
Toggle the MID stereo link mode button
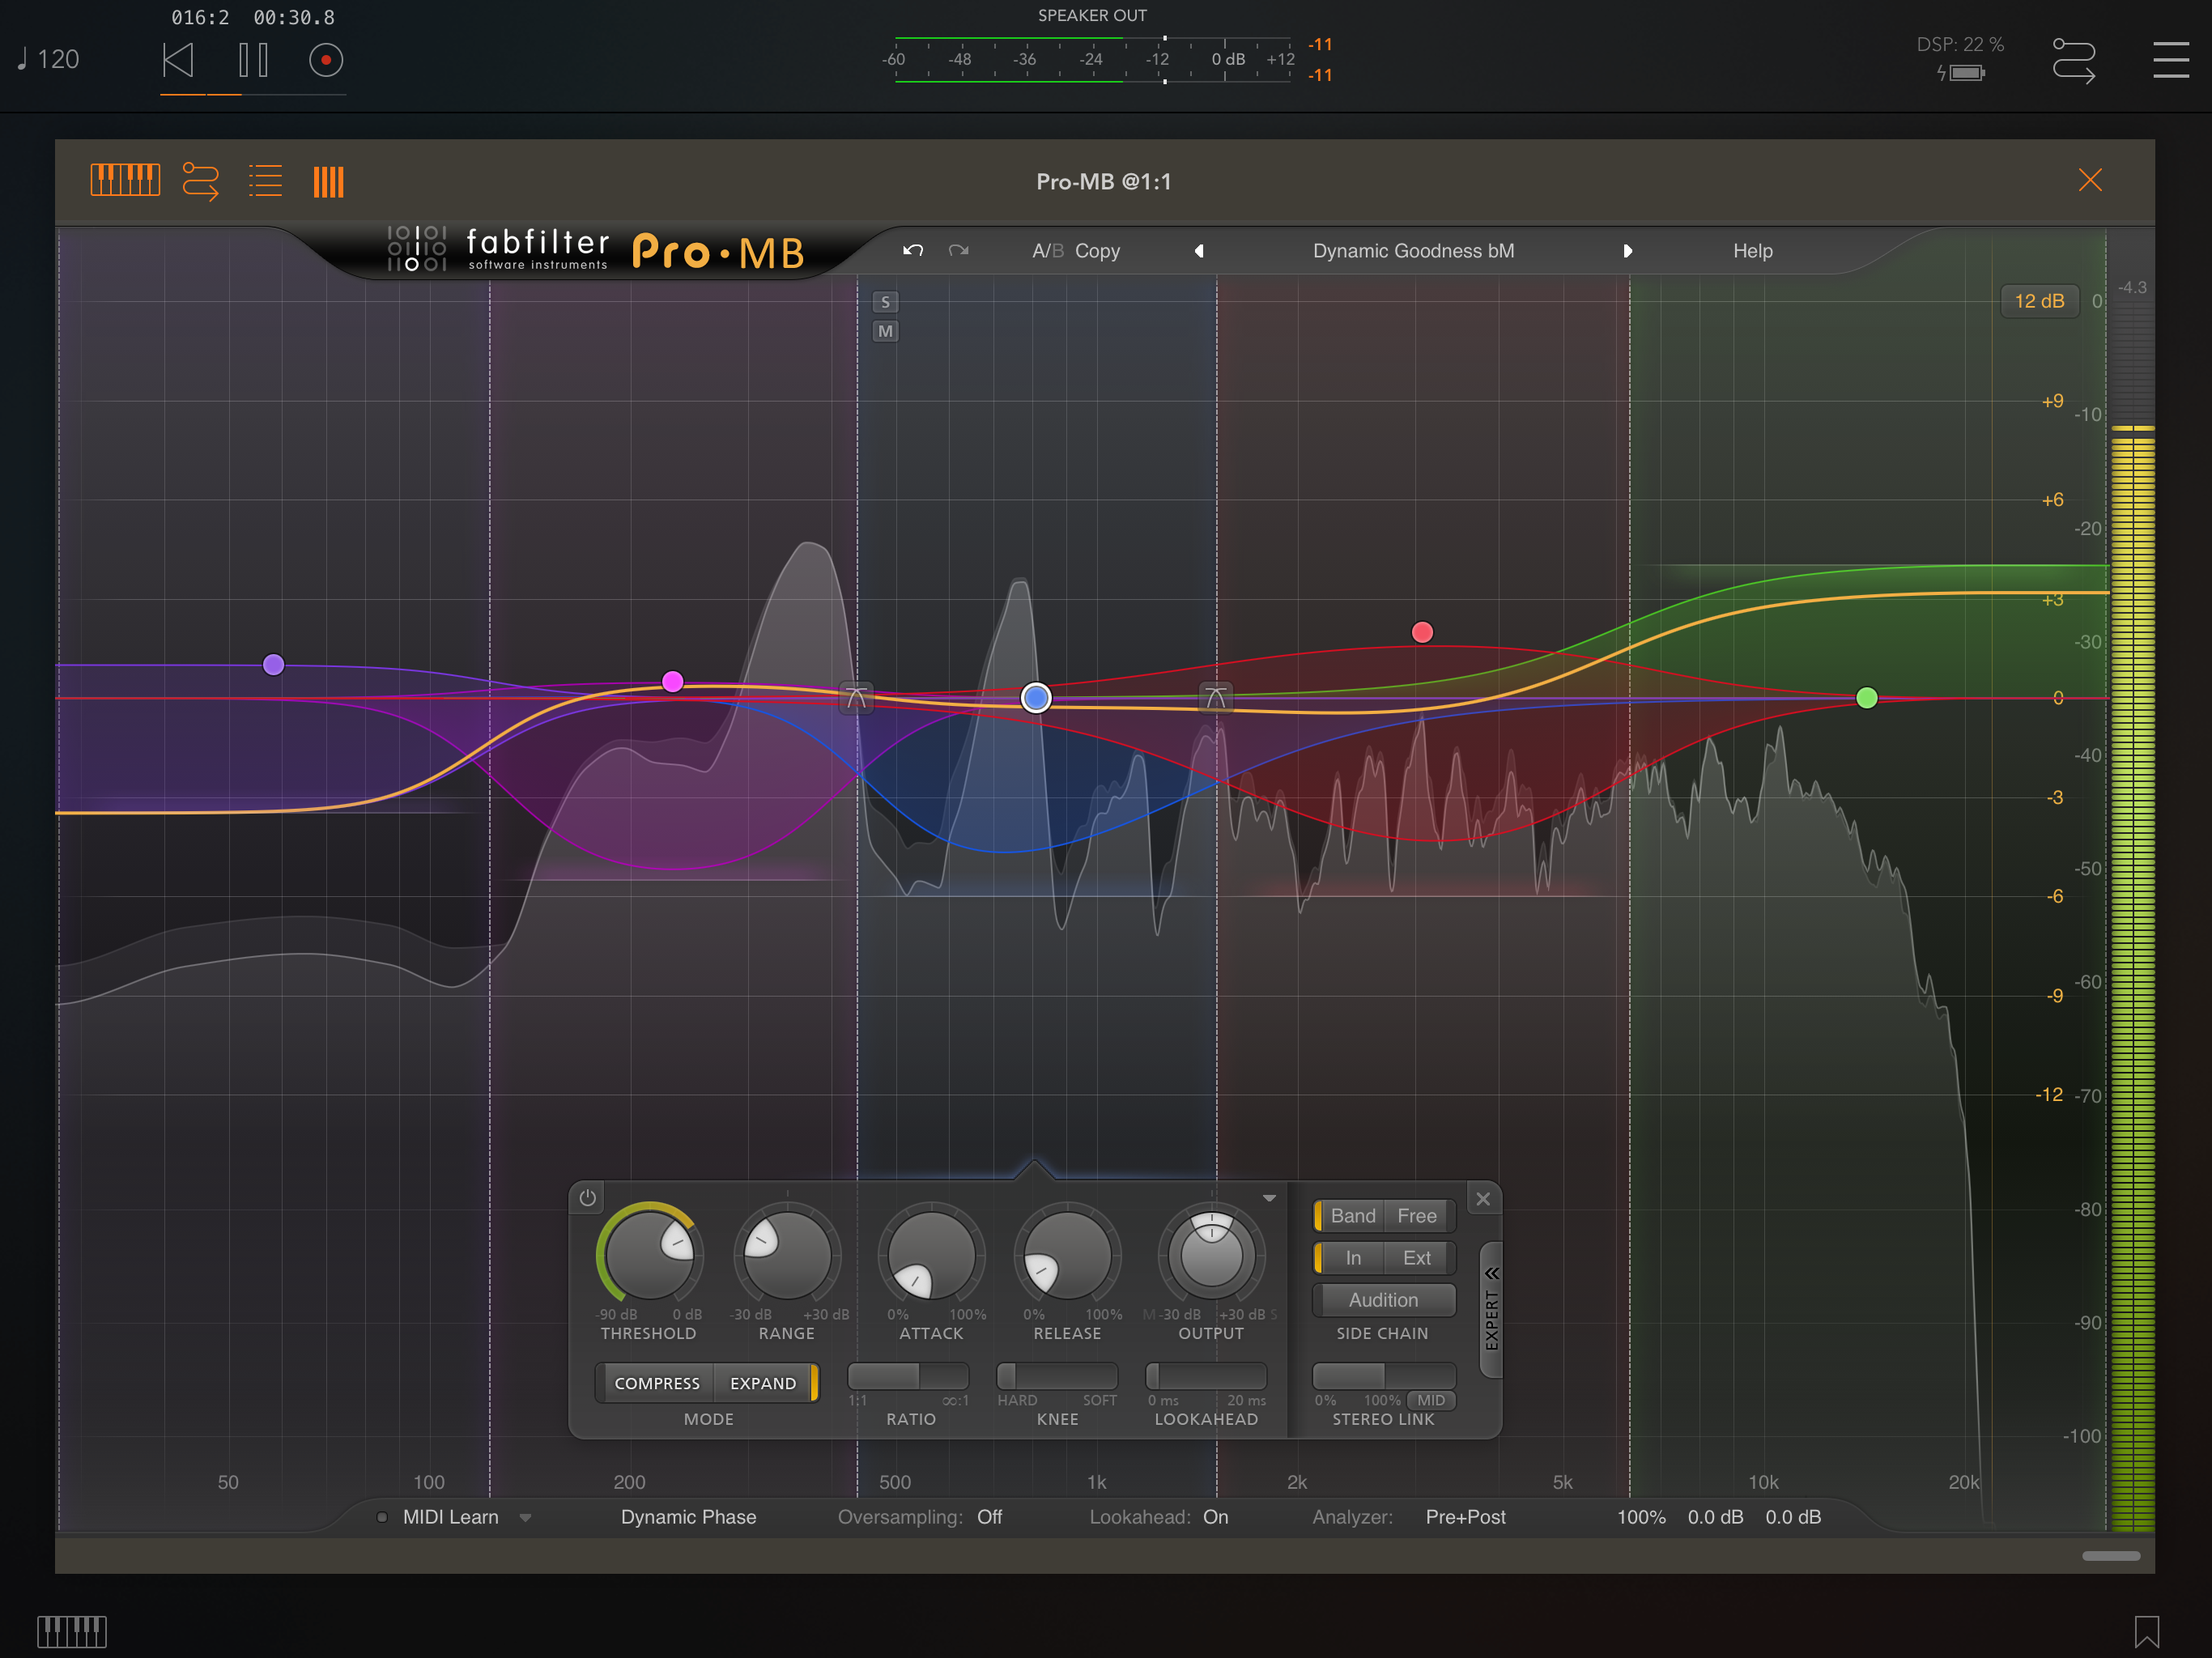tap(1431, 1400)
